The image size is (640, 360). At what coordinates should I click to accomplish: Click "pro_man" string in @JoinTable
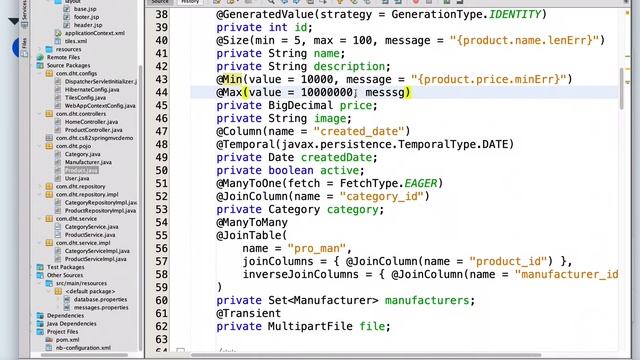pyautogui.click(x=317, y=249)
